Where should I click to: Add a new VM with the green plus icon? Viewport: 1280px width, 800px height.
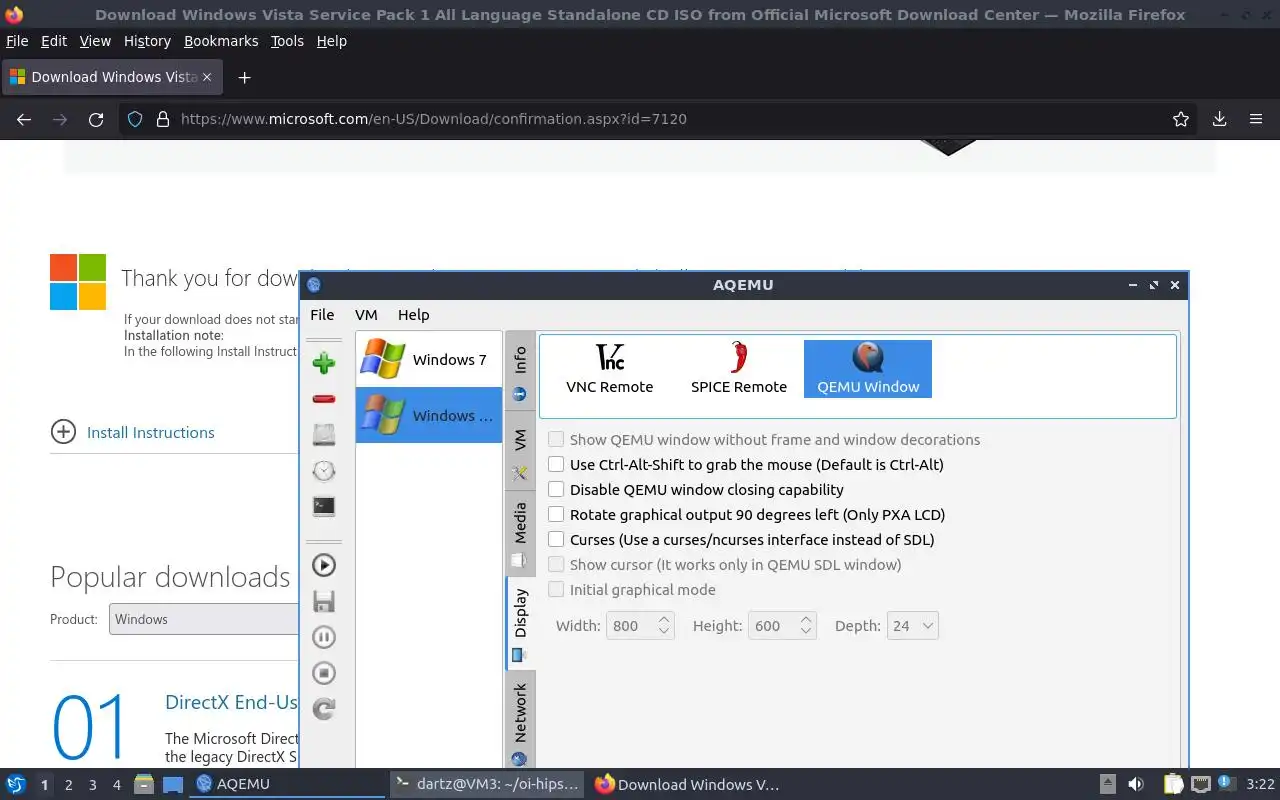pyautogui.click(x=323, y=363)
